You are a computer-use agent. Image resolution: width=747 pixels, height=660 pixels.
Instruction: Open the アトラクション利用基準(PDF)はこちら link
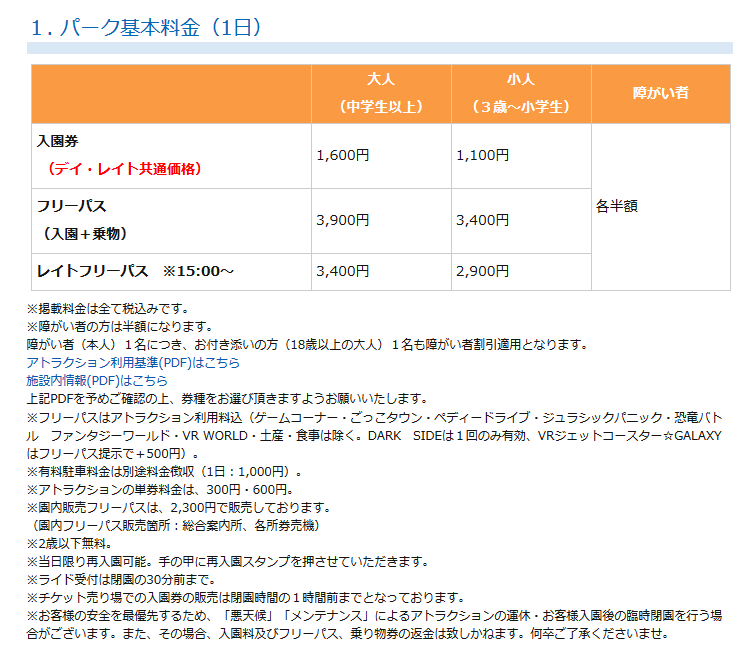pyautogui.click(x=133, y=363)
